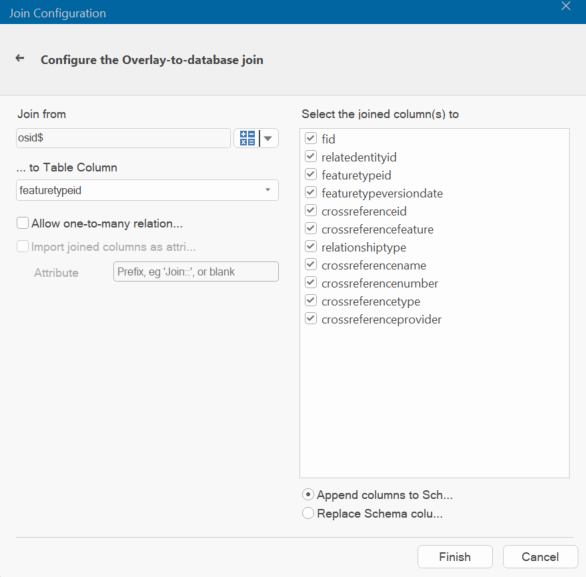
Task: Enable Allow one-to-many relation checkbox
Action: coord(23,223)
